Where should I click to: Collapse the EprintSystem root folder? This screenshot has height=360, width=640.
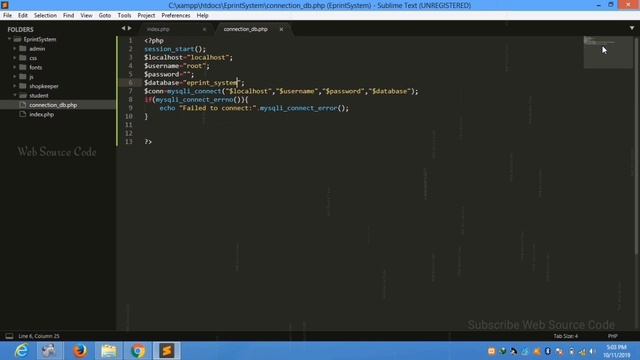click(x=9, y=39)
